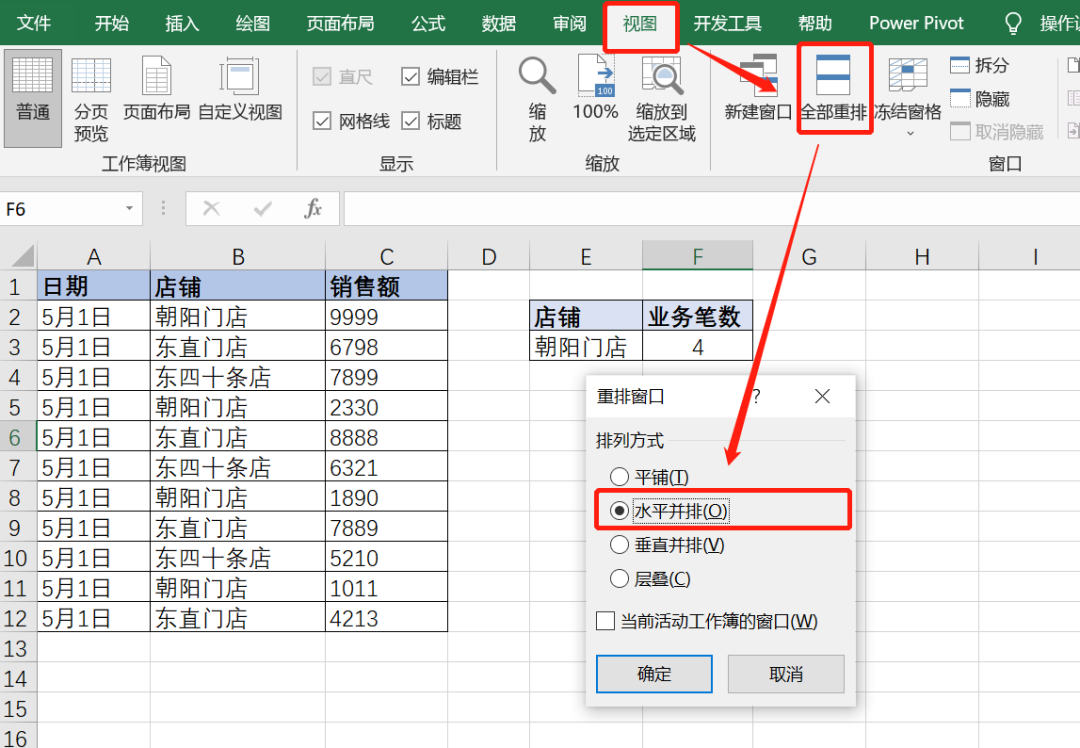Click F3 cell showing 4

click(697, 346)
